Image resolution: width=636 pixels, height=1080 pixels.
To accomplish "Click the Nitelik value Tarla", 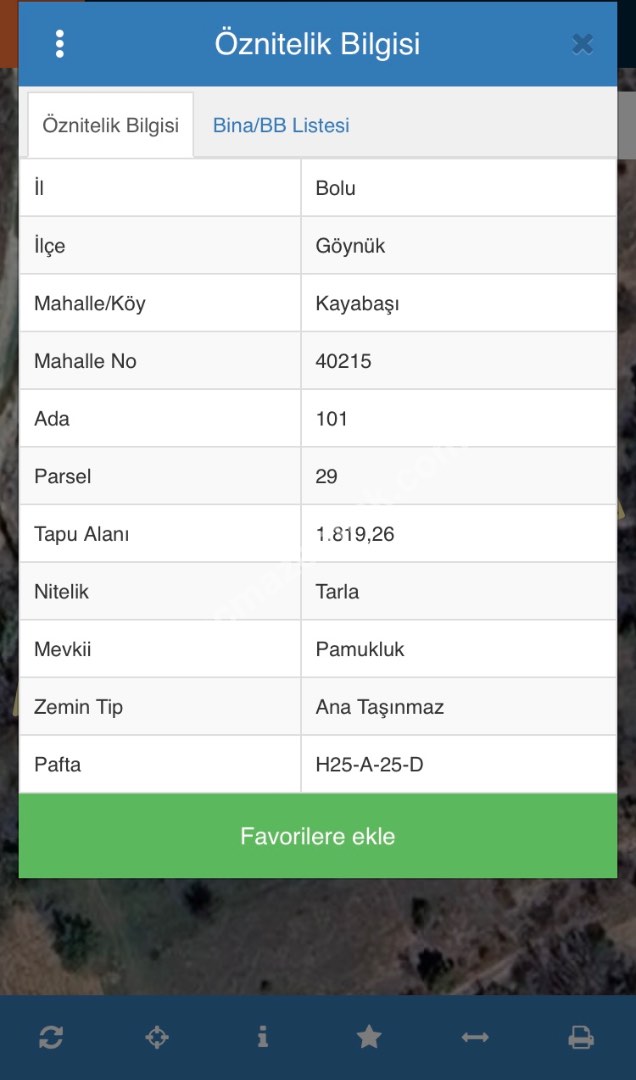I will click(337, 592).
